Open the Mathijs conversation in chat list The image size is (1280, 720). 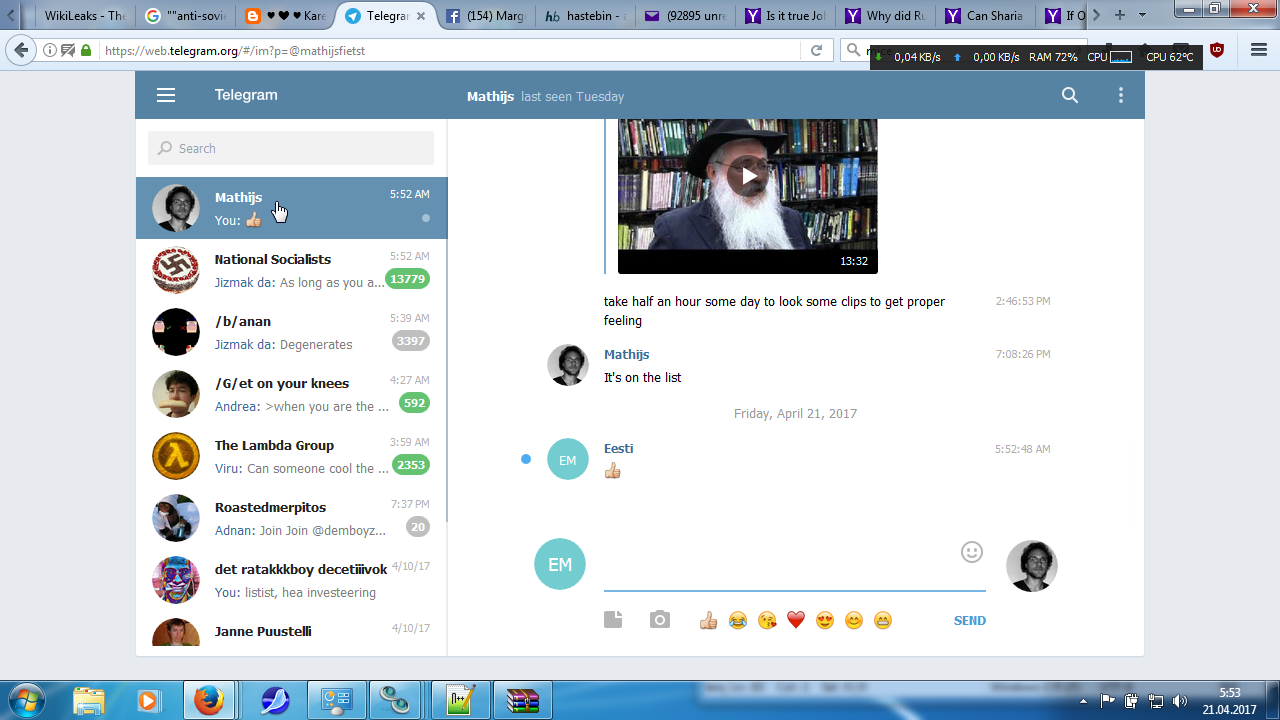click(x=291, y=208)
